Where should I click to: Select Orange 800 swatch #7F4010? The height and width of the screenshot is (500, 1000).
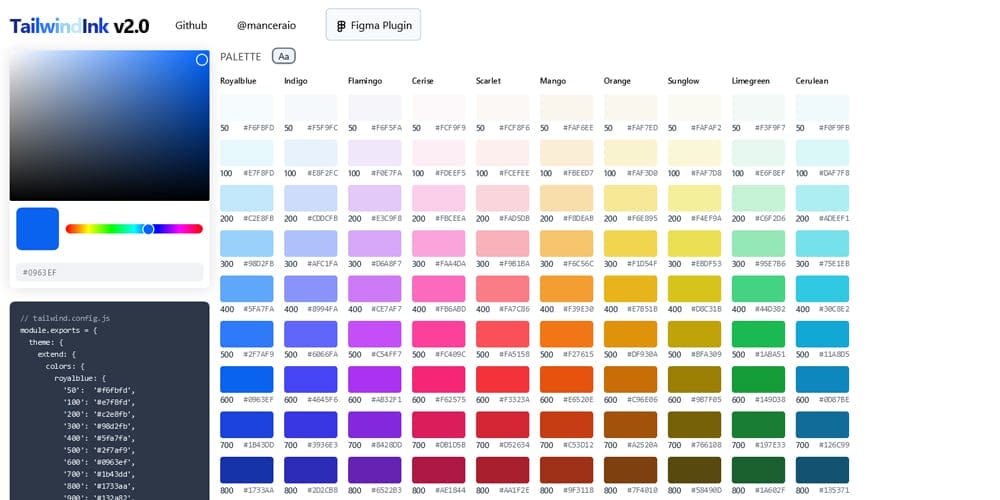[x=631, y=470]
